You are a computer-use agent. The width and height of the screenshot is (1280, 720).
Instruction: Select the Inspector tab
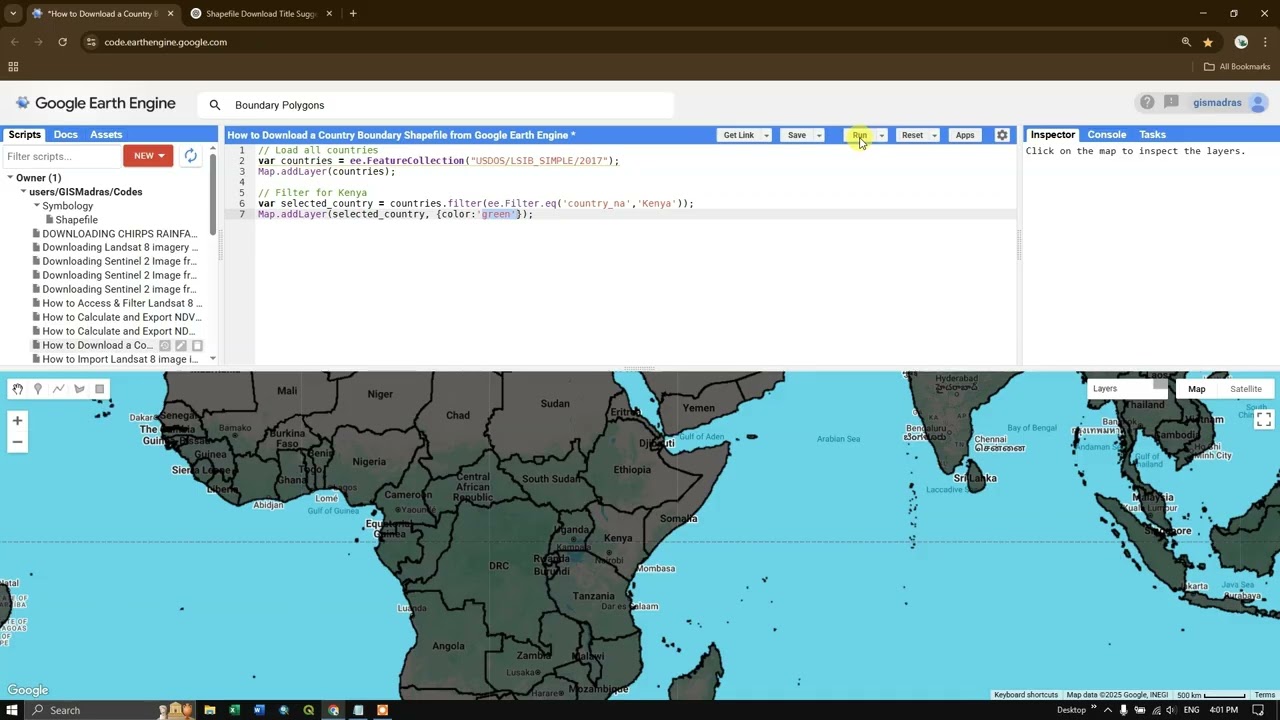pos(1053,134)
